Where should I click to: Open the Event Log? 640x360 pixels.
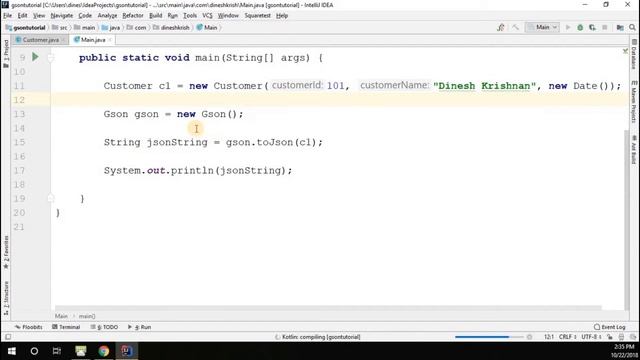pos(610,327)
